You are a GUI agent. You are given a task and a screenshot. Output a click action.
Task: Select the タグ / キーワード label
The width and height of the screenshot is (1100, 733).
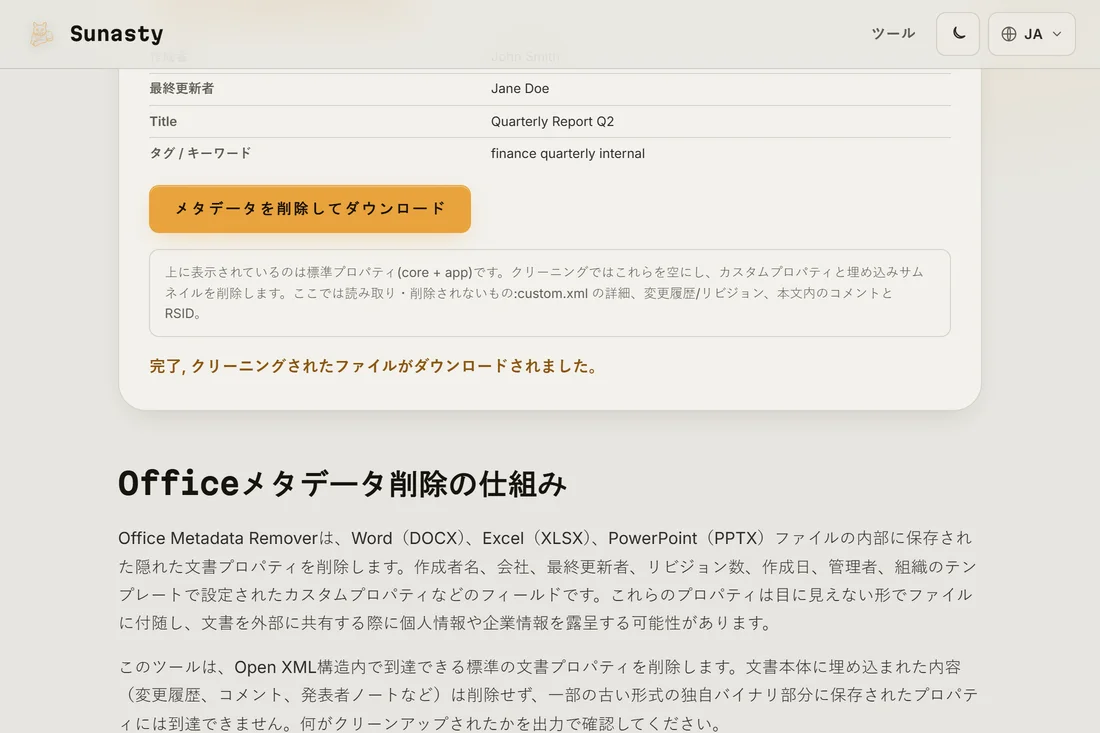[x=200, y=153]
